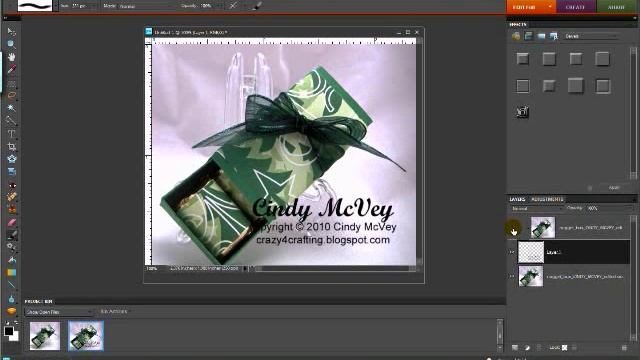The image size is (640, 360).
Task: Select the Eyedropper tool
Action: 11,69
